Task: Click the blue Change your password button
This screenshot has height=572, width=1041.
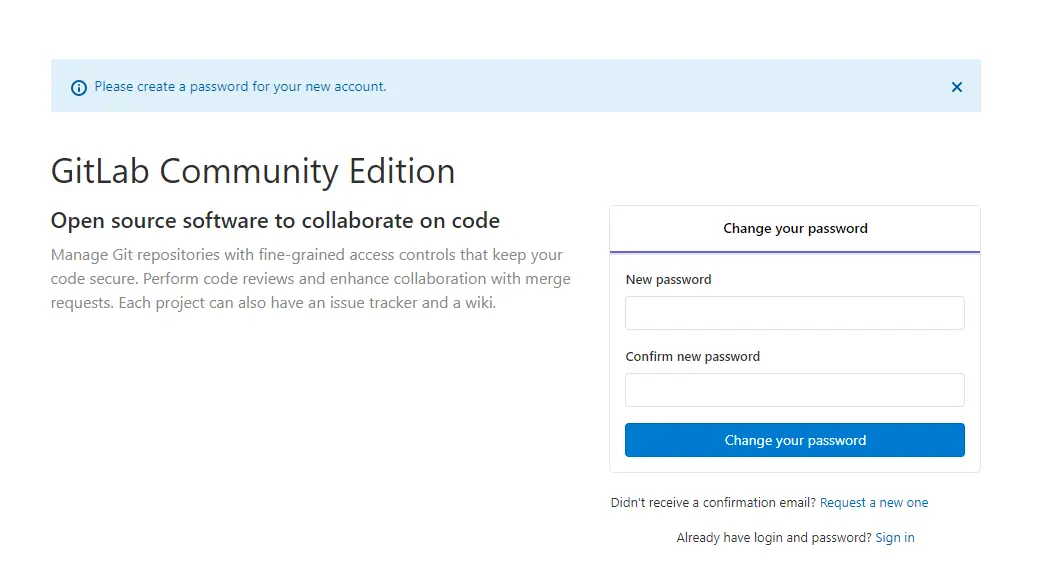Action: 795,440
